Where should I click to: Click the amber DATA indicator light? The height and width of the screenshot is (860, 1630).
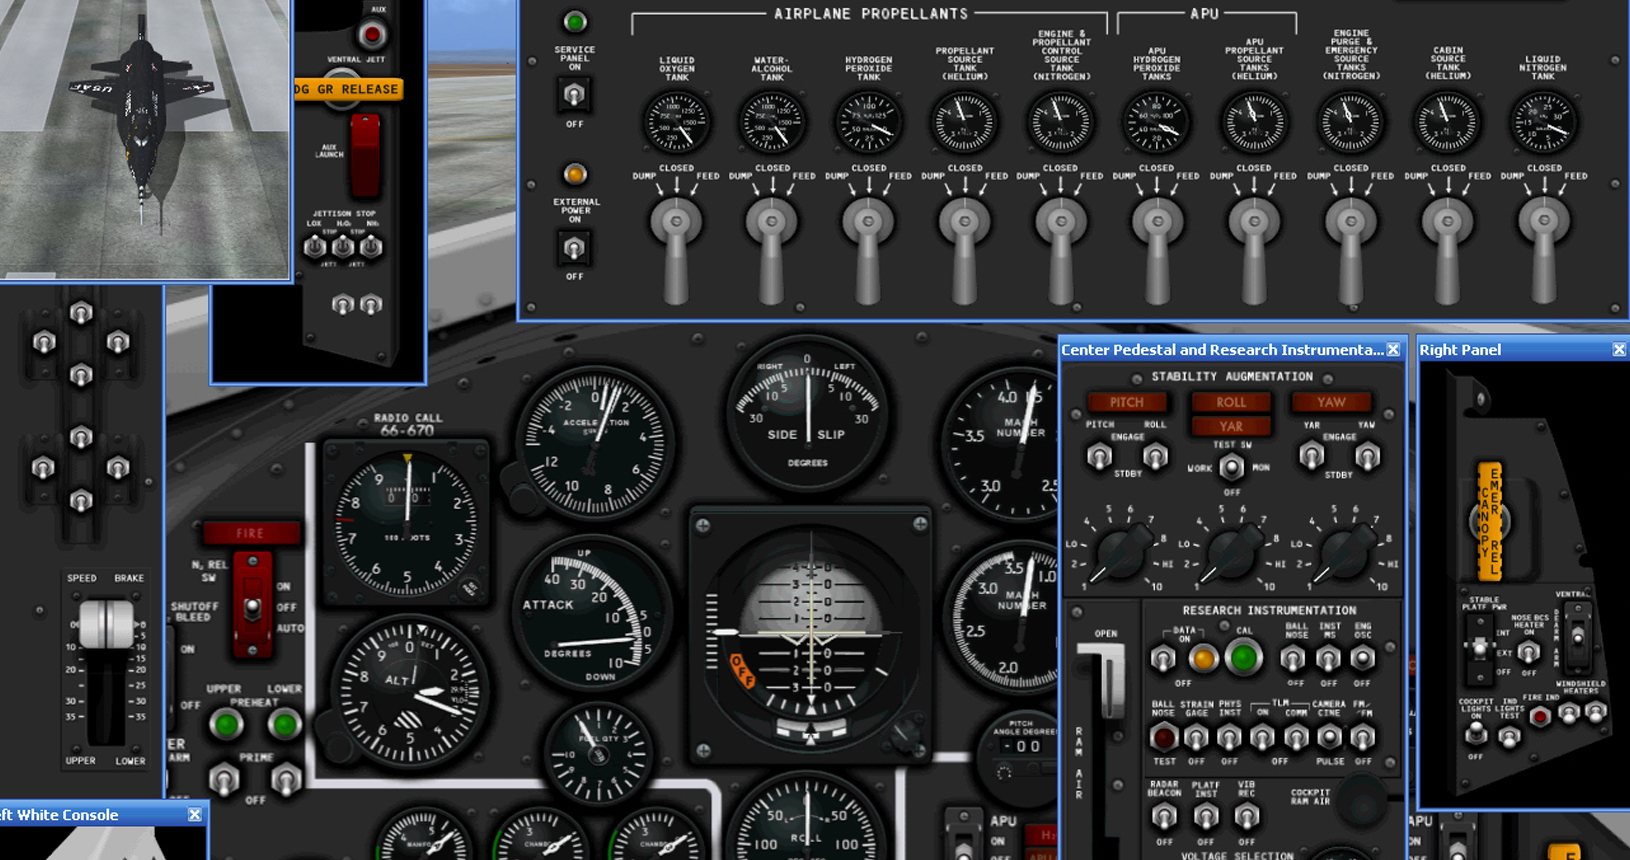1203,658
